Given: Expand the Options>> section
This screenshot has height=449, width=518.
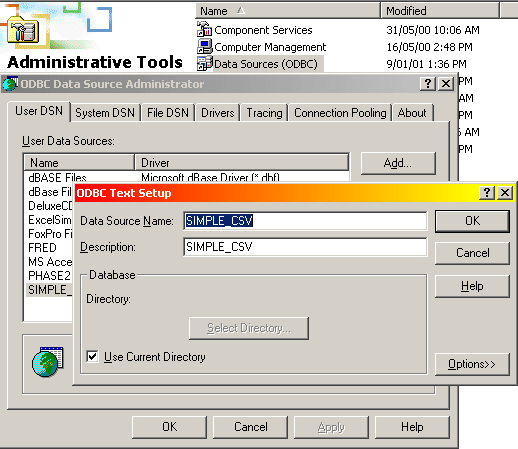Looking at the screenshot, I should [x=472, y=364].
